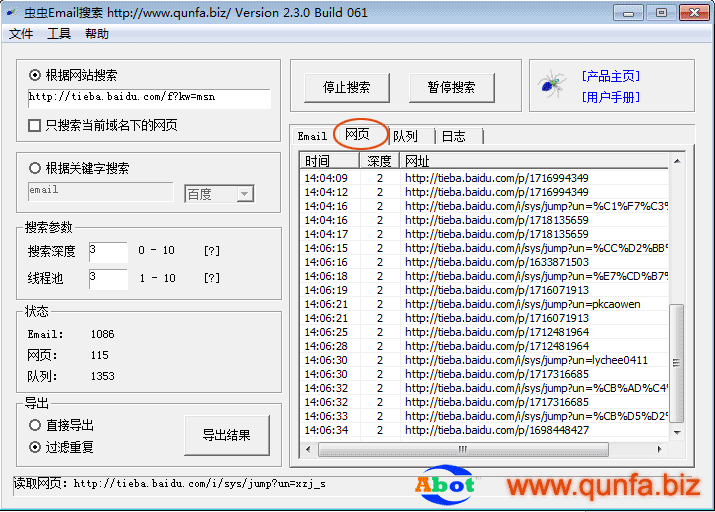Click the 线程池 value field
The image size is (715, 512).
coord(108,278)
